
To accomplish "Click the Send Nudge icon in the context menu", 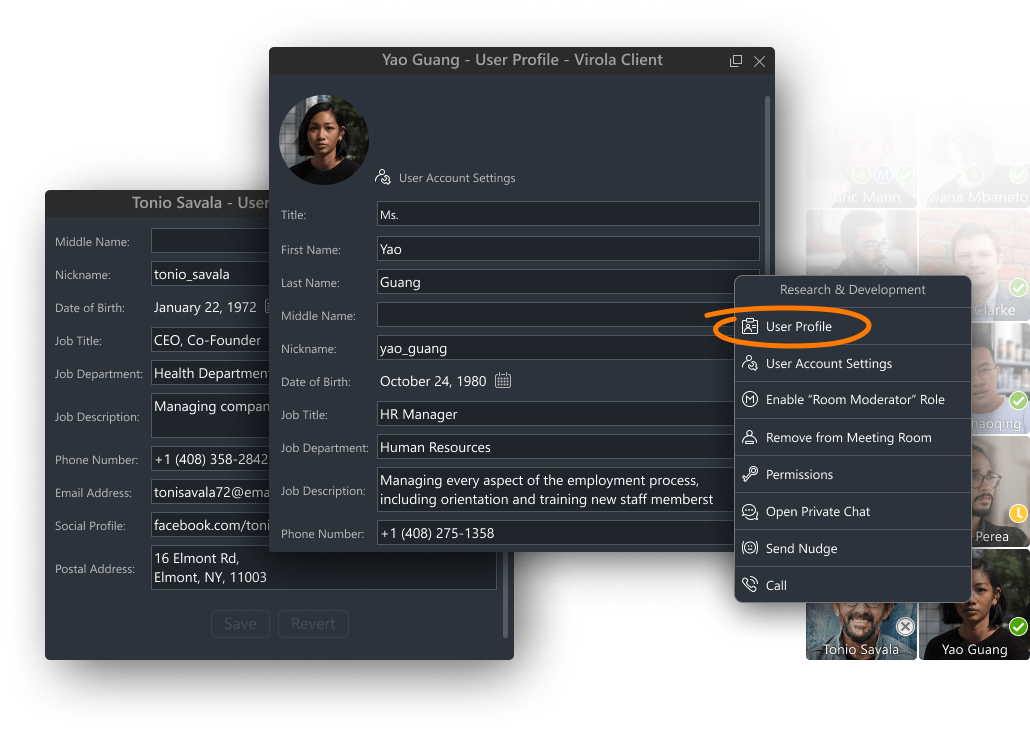I will (x=748, y=548).
